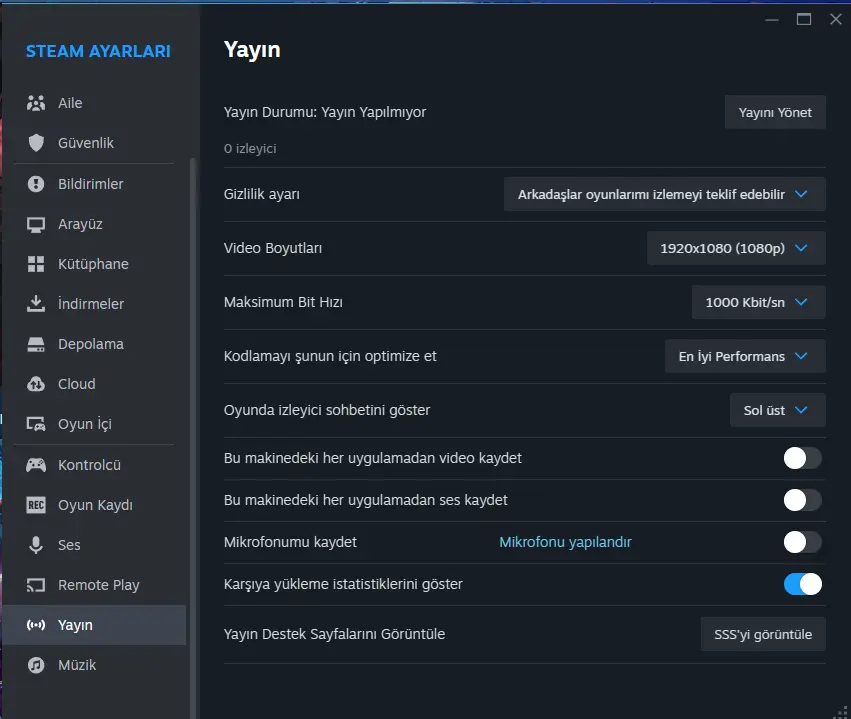
Task: Click the Oyun İçi overlay icon
Action: click(36, 424)
